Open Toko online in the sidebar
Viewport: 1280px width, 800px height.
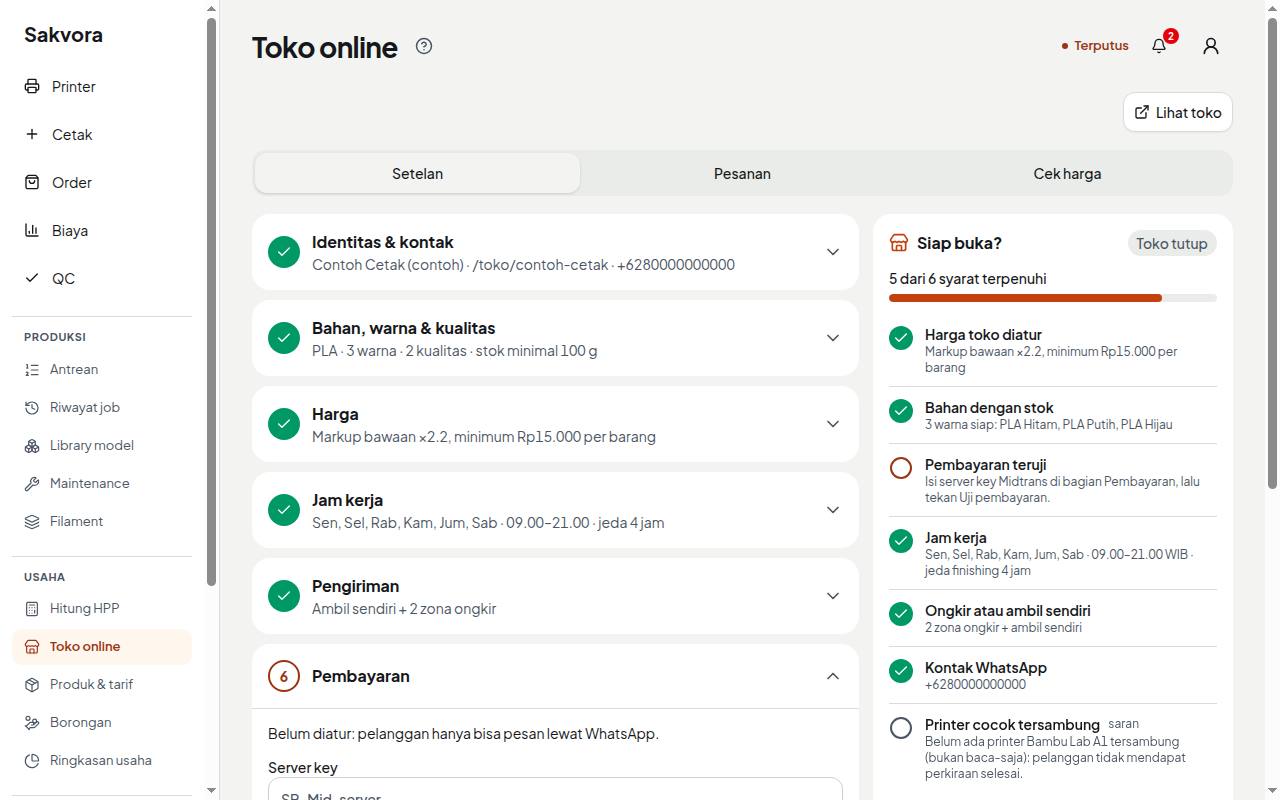(102, 647)
